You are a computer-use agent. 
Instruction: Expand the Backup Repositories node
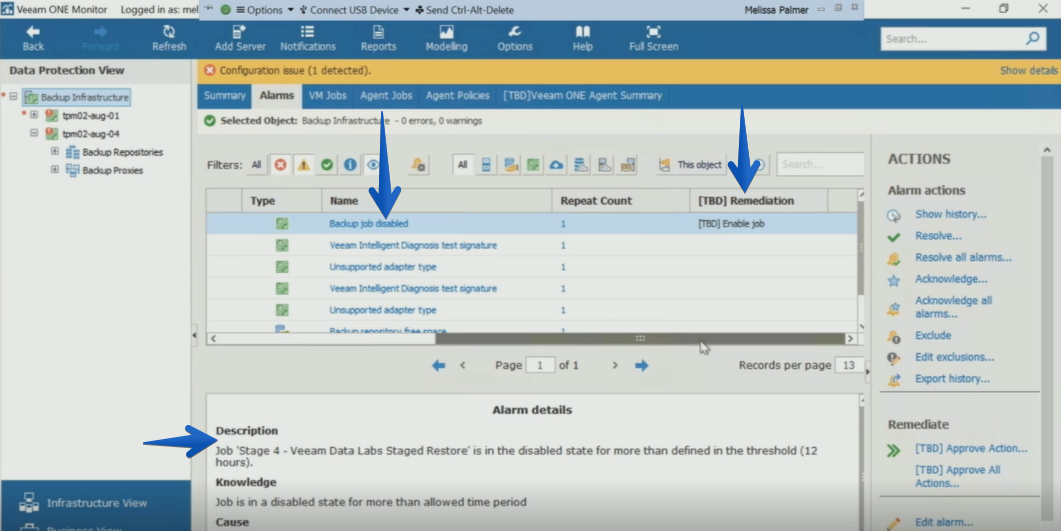coord(55,152)
